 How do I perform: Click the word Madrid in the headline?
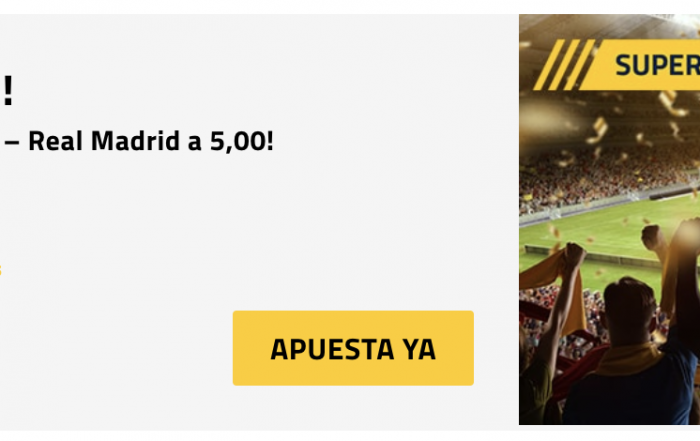click(x=135, y=141)
